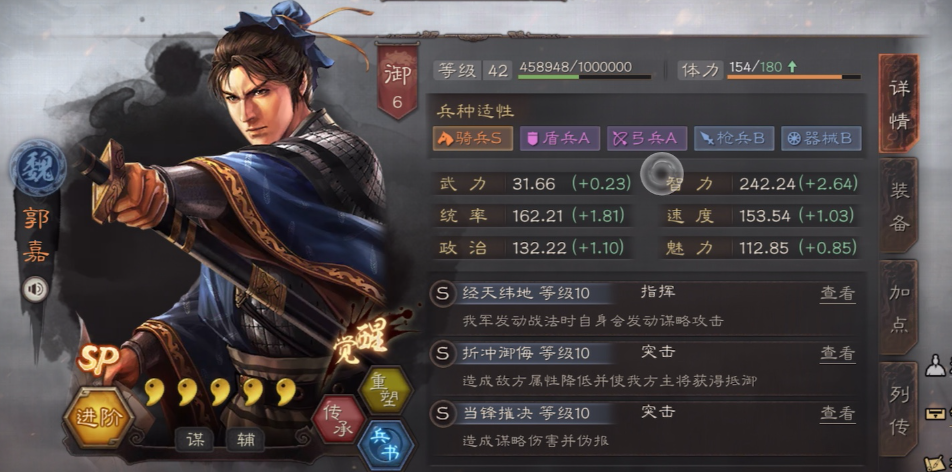952x472 pixels.
Task: Click the 谋 tag button
Action: 194,440
